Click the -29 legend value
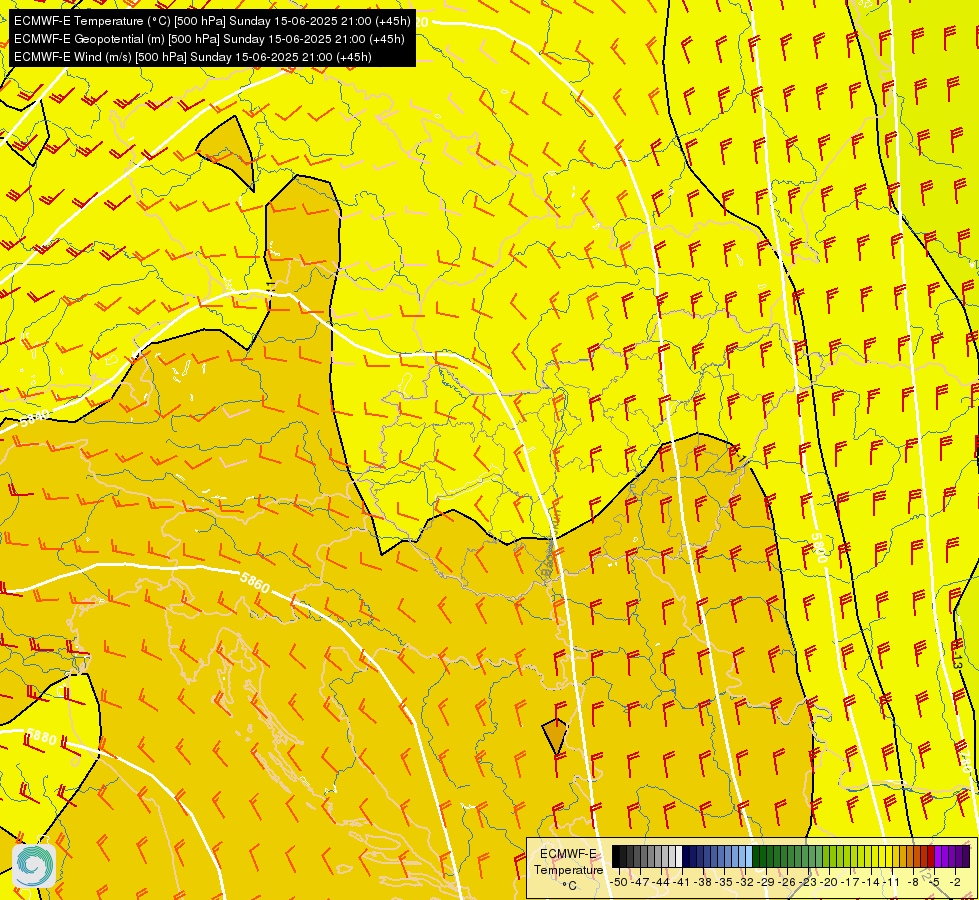 click(x=766, y=882)
